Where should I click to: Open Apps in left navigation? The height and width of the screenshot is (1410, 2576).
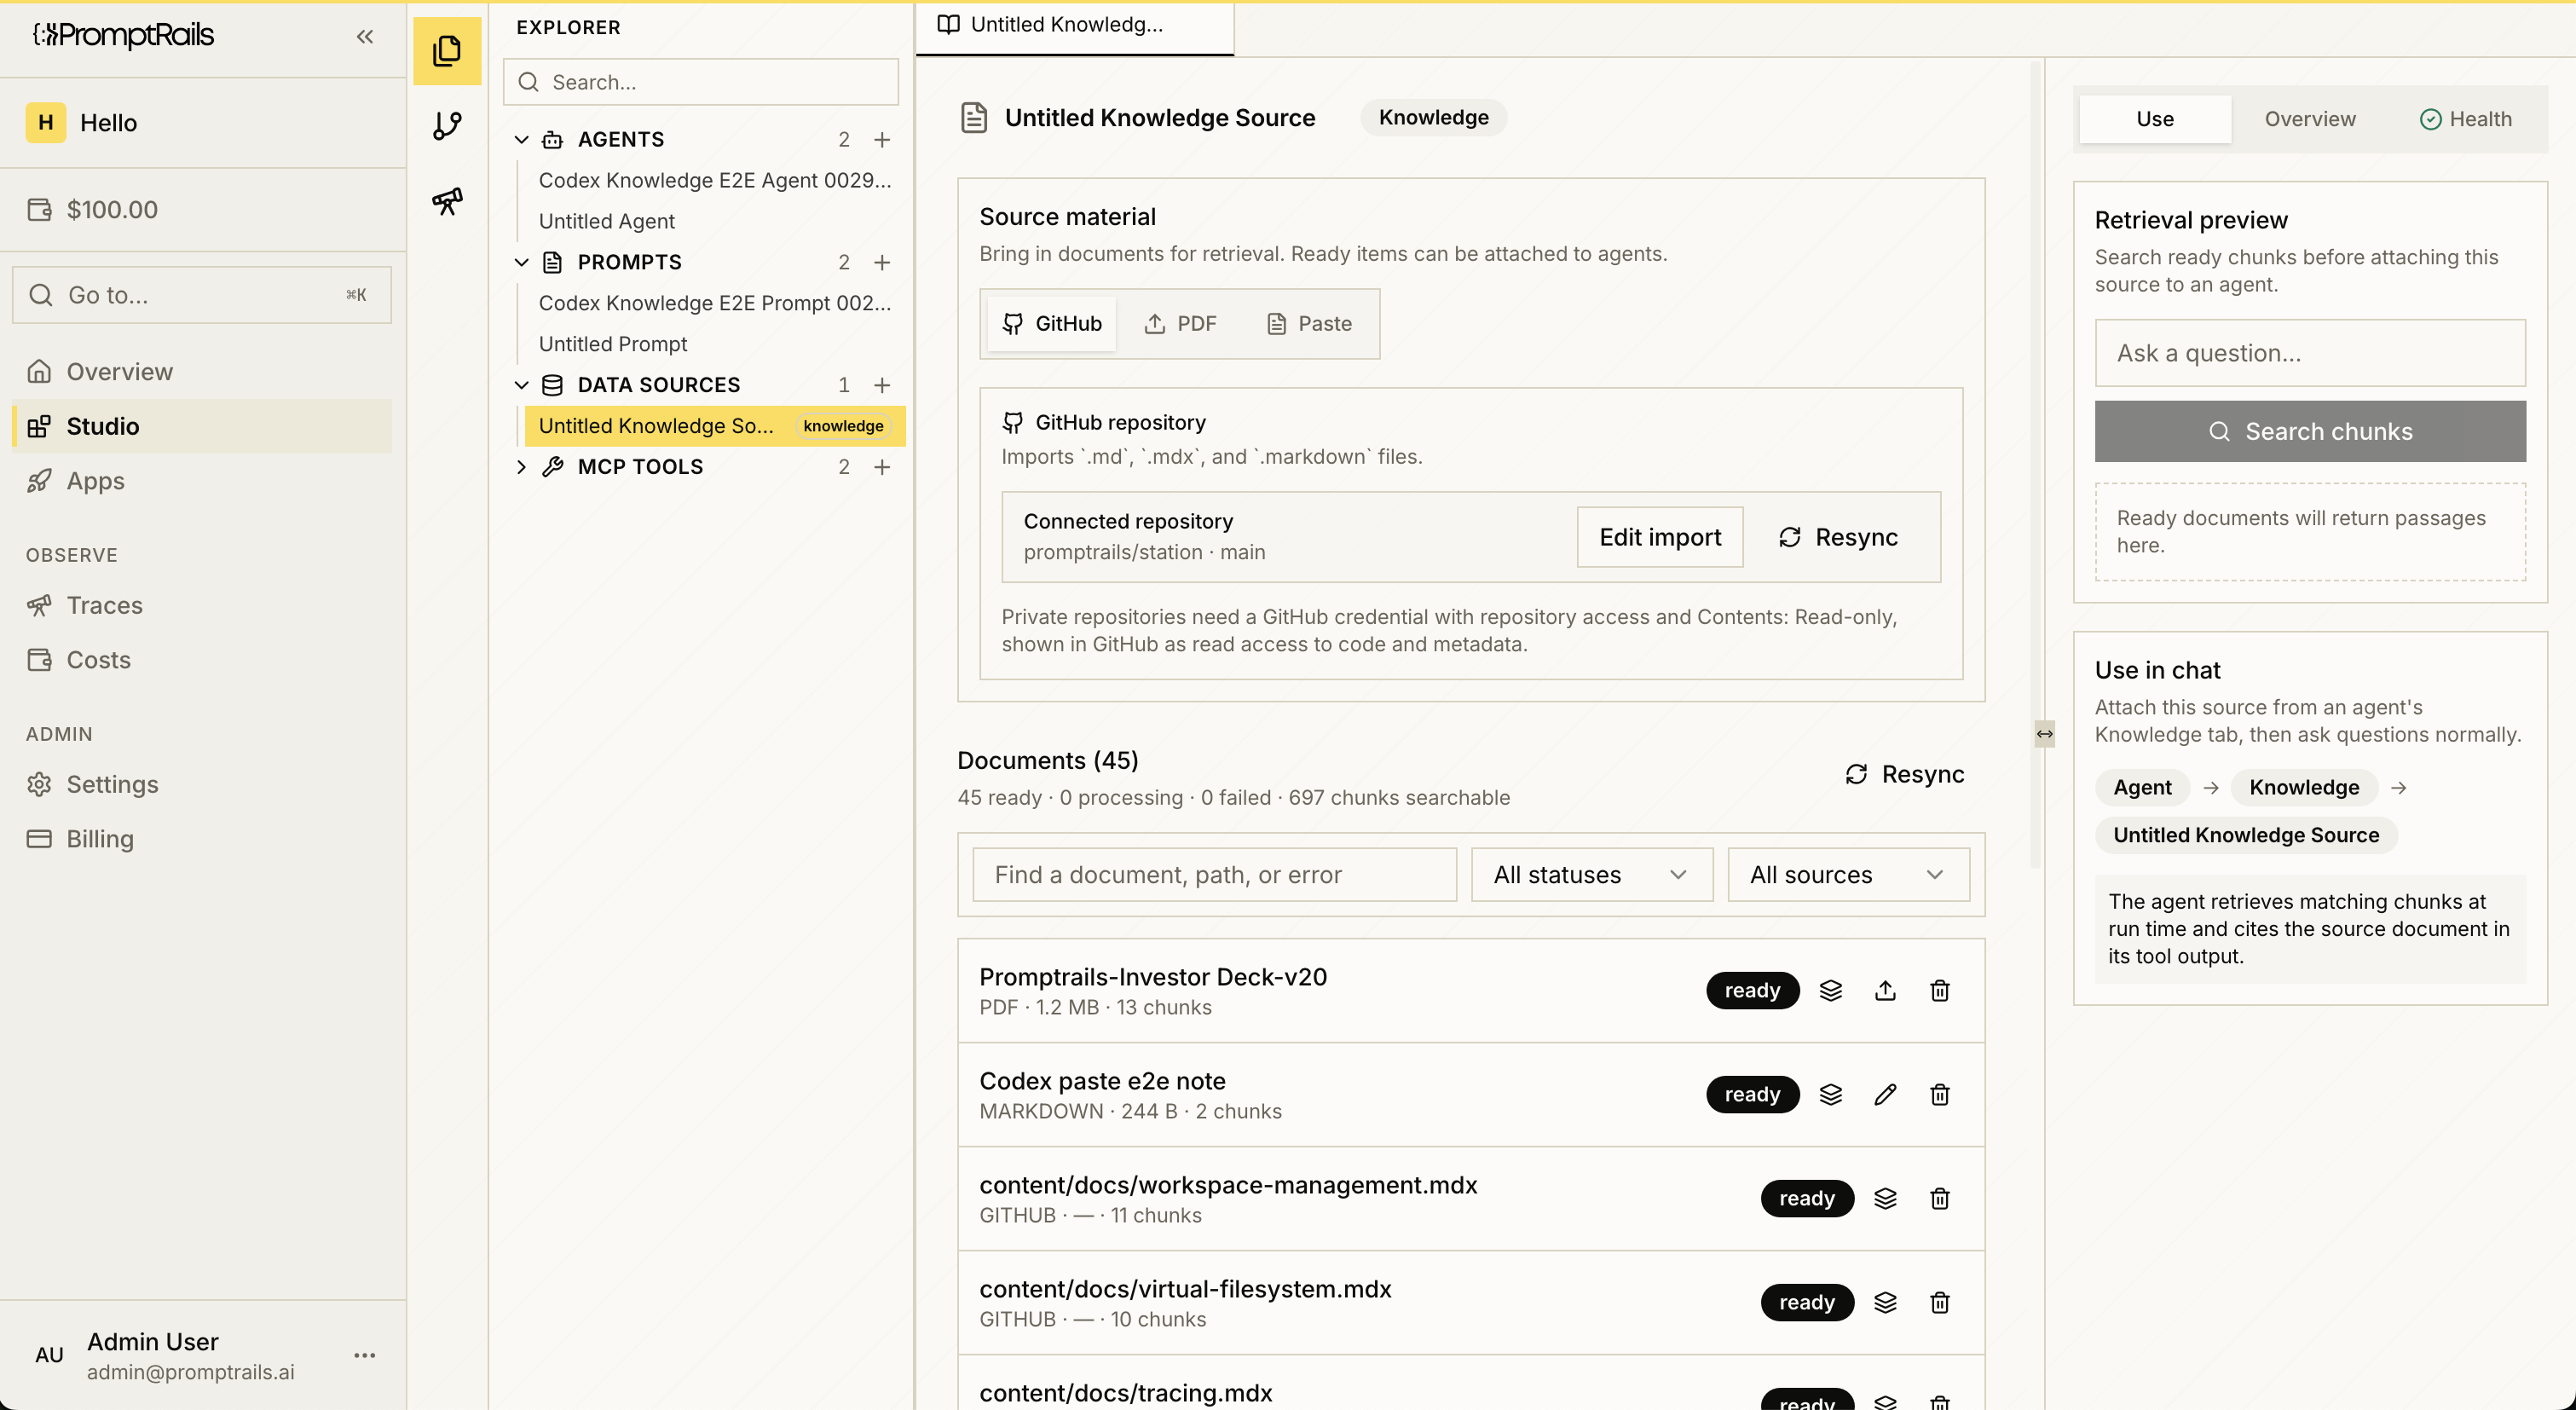(x=202, y=481)
